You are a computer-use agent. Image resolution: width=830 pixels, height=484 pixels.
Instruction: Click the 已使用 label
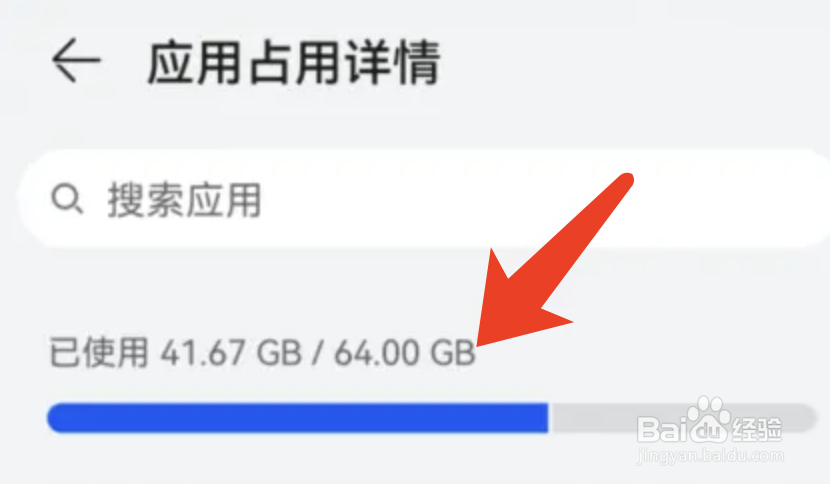point(98,352)
